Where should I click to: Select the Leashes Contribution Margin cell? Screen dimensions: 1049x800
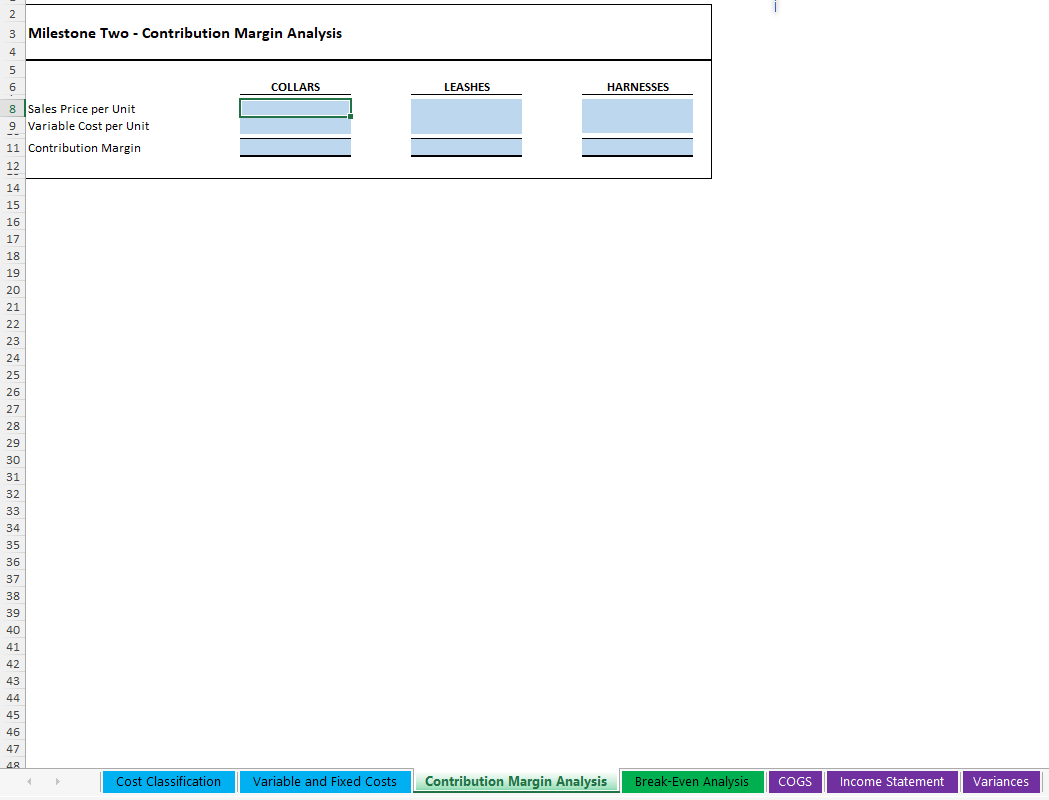click(x=466, y=147)
